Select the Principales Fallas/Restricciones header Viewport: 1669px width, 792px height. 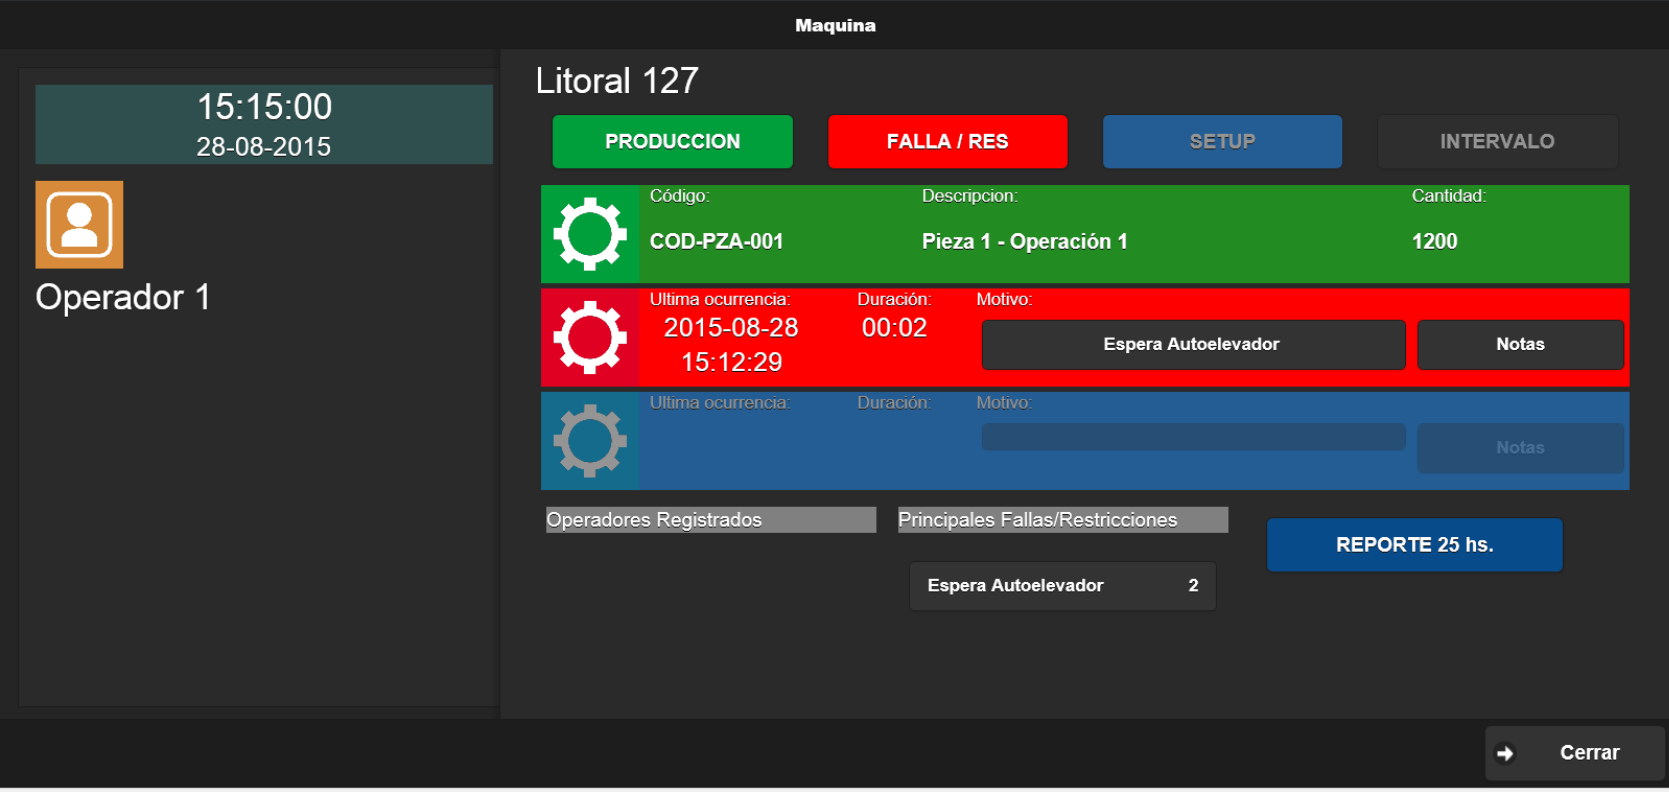point(1062,520)
